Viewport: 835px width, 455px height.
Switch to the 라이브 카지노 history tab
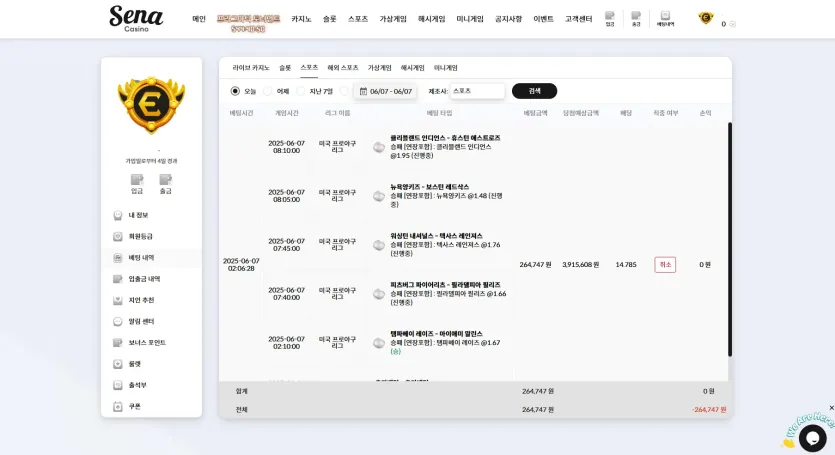coord(251,68)
